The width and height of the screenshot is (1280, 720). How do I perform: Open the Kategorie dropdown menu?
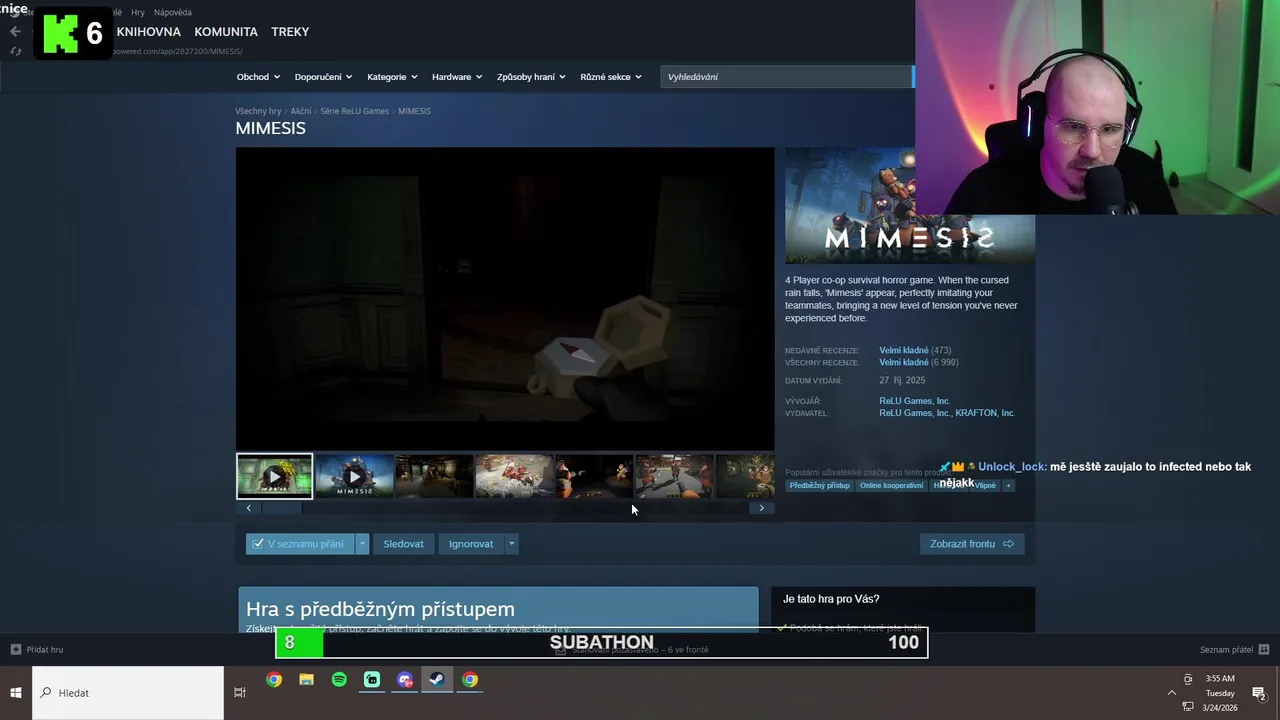(392, 77)
